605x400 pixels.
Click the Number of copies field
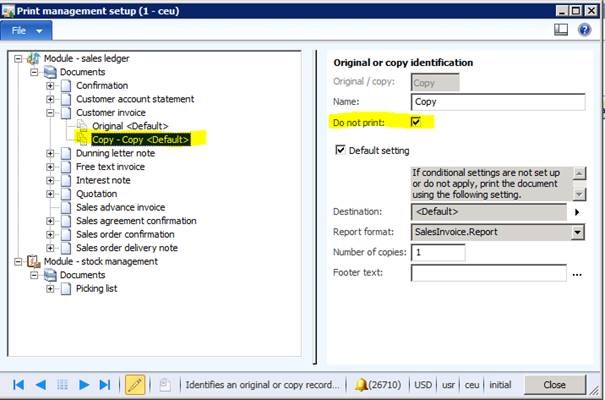click(x=437, y=252)
